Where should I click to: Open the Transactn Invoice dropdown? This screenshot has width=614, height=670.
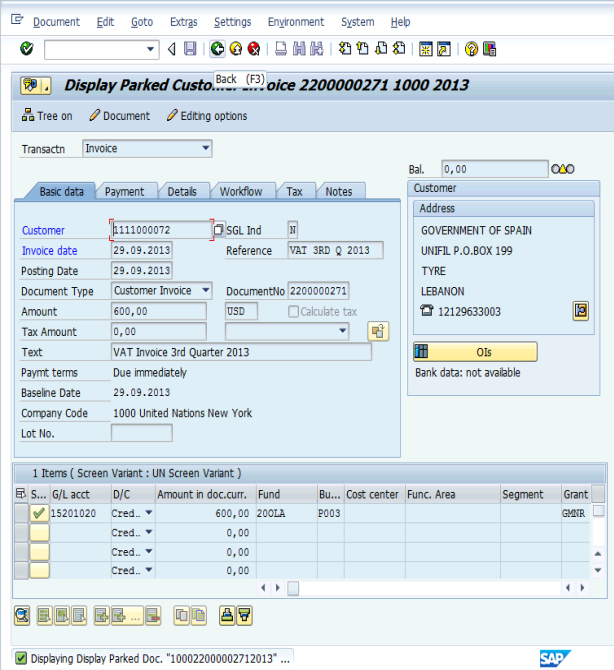pyautogui.click(x=206, y=149)
